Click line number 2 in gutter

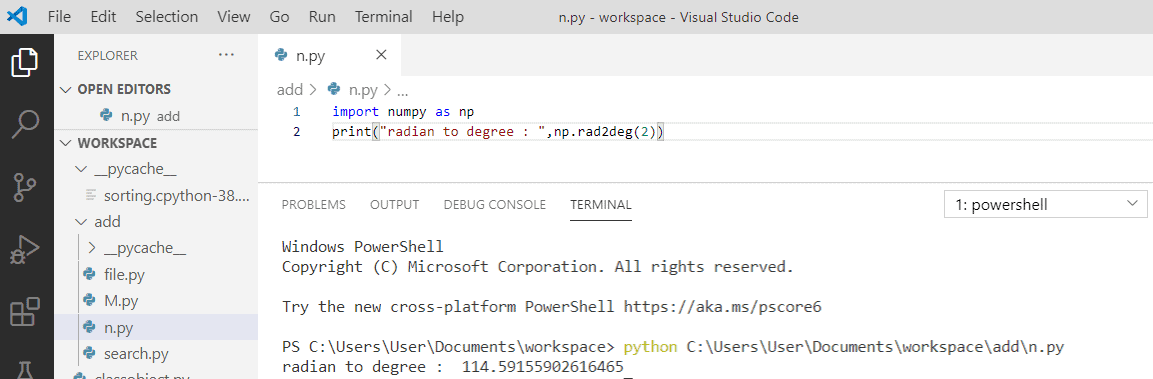click(296, 132)
